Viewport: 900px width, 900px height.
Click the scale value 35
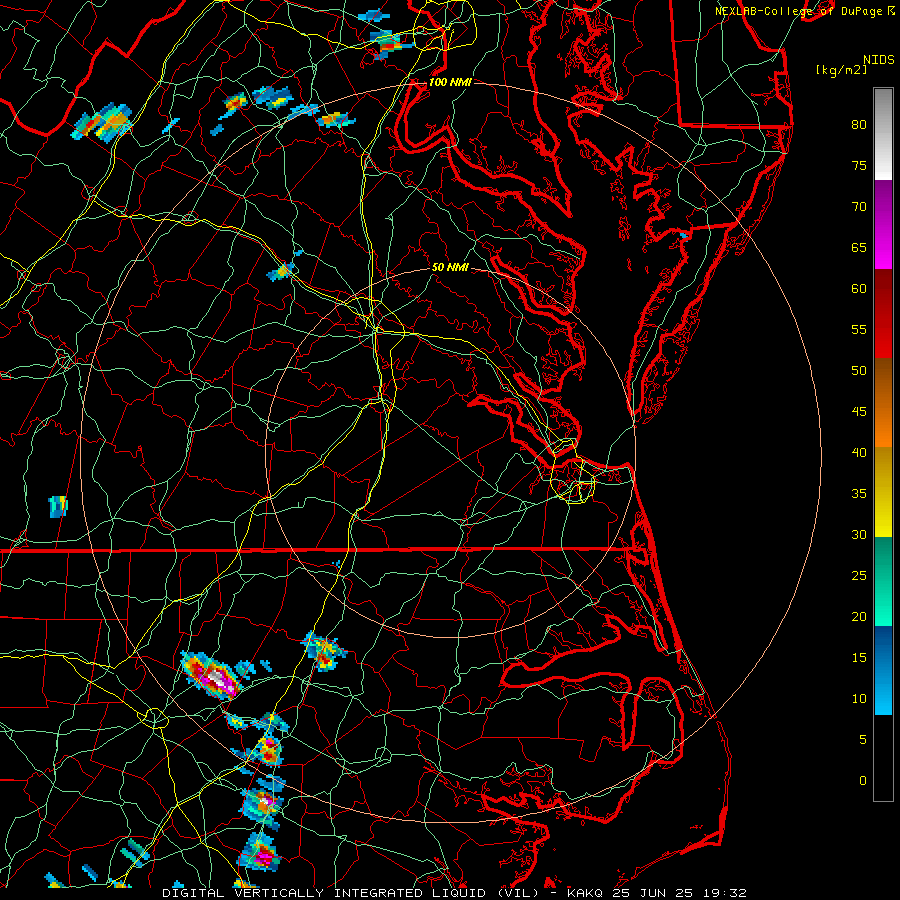[859, 494]
